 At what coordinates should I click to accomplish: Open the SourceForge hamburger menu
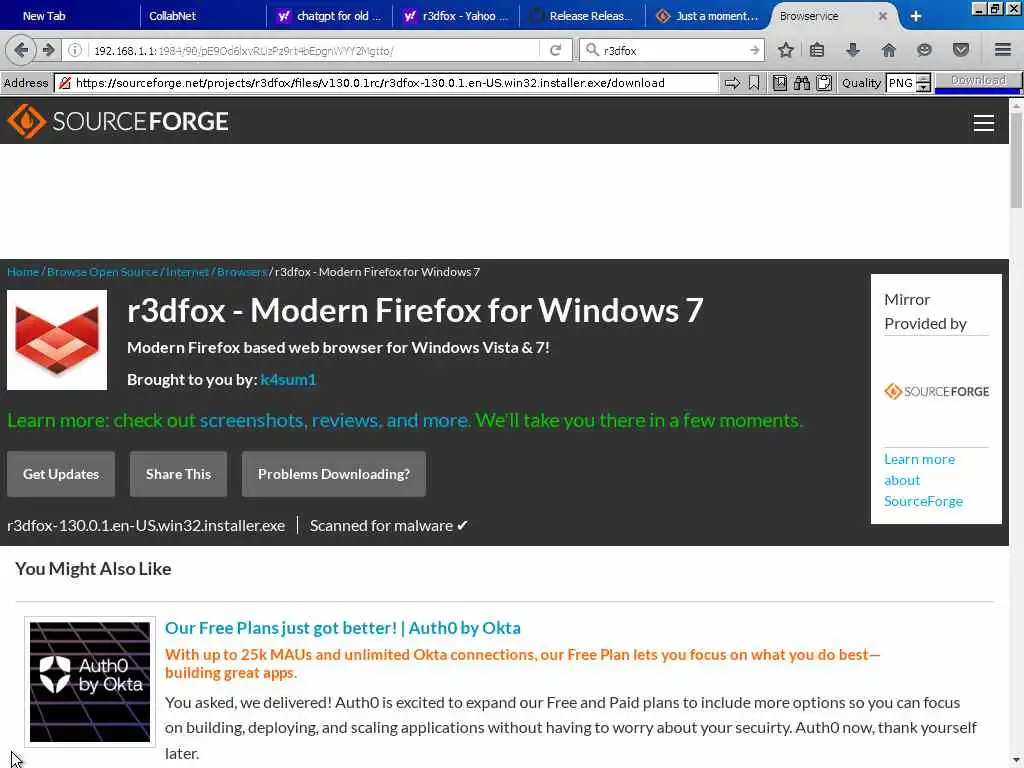point(984,123)
